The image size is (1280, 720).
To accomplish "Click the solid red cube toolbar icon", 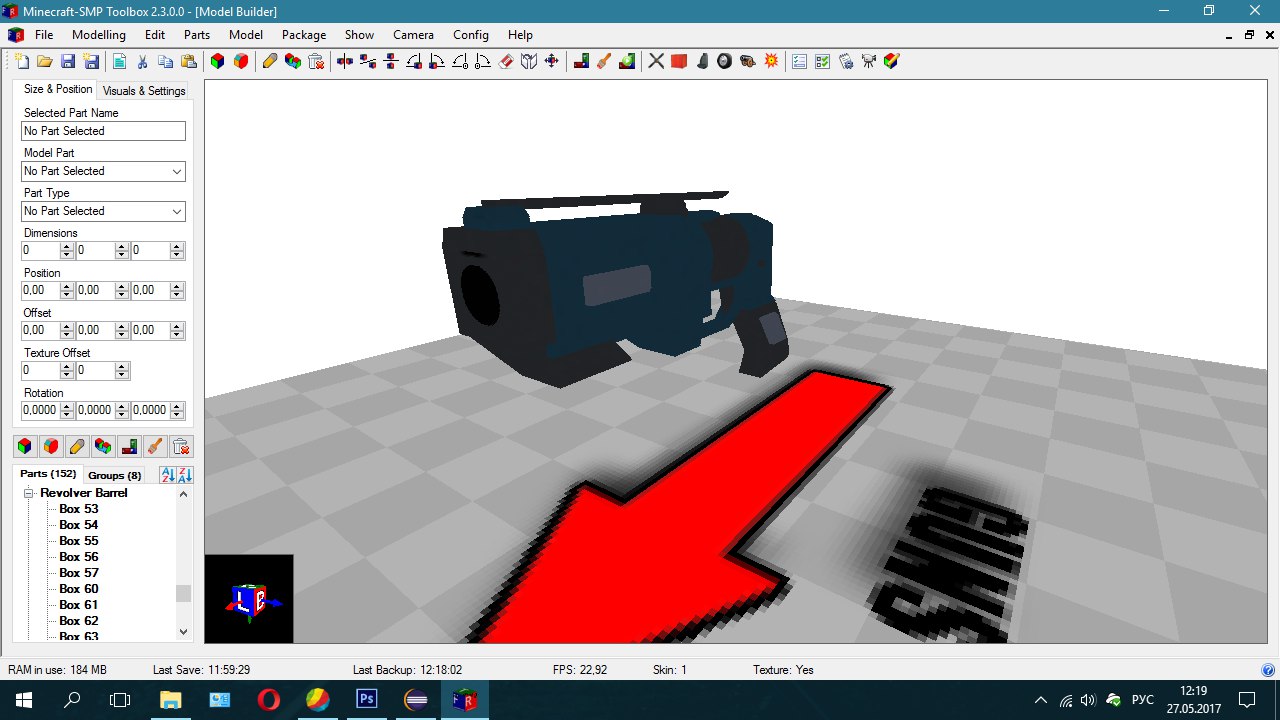I will click(679, 61).
